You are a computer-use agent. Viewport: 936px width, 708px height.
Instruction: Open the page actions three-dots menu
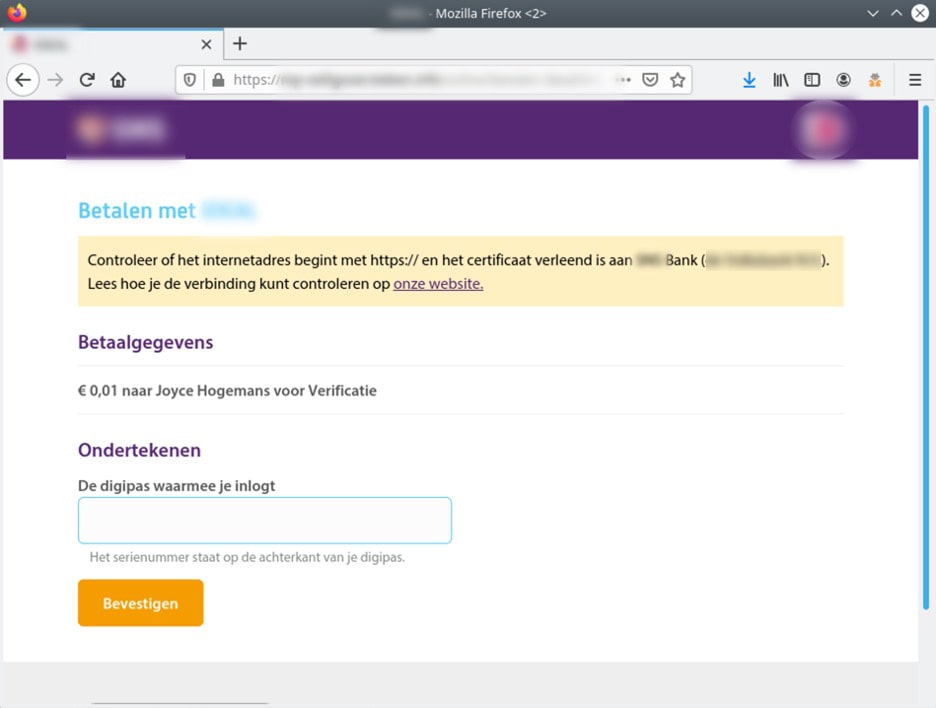pos(624,80)
